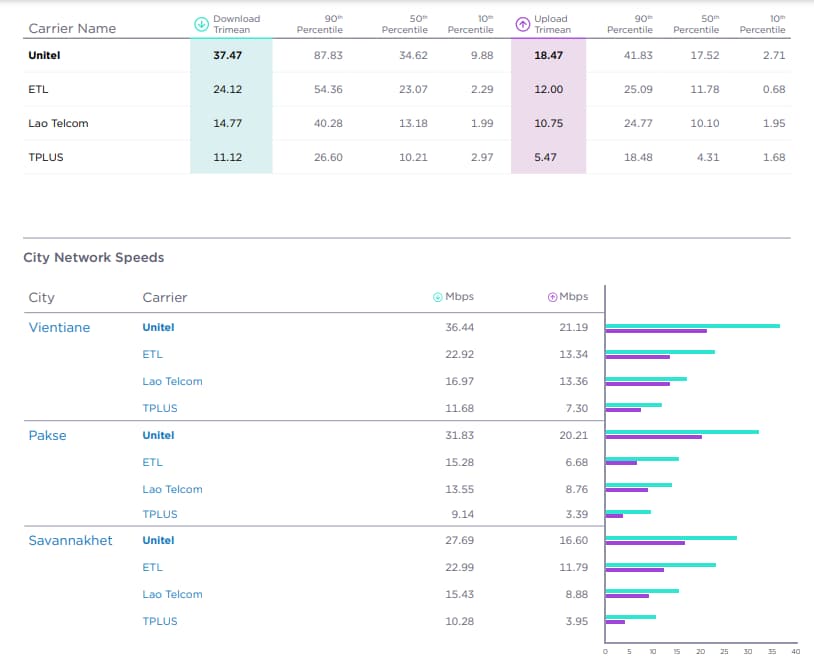Click Unitel in the top carrier table
The height and width of the screenshot is (666, 814).
coord(44,56)
